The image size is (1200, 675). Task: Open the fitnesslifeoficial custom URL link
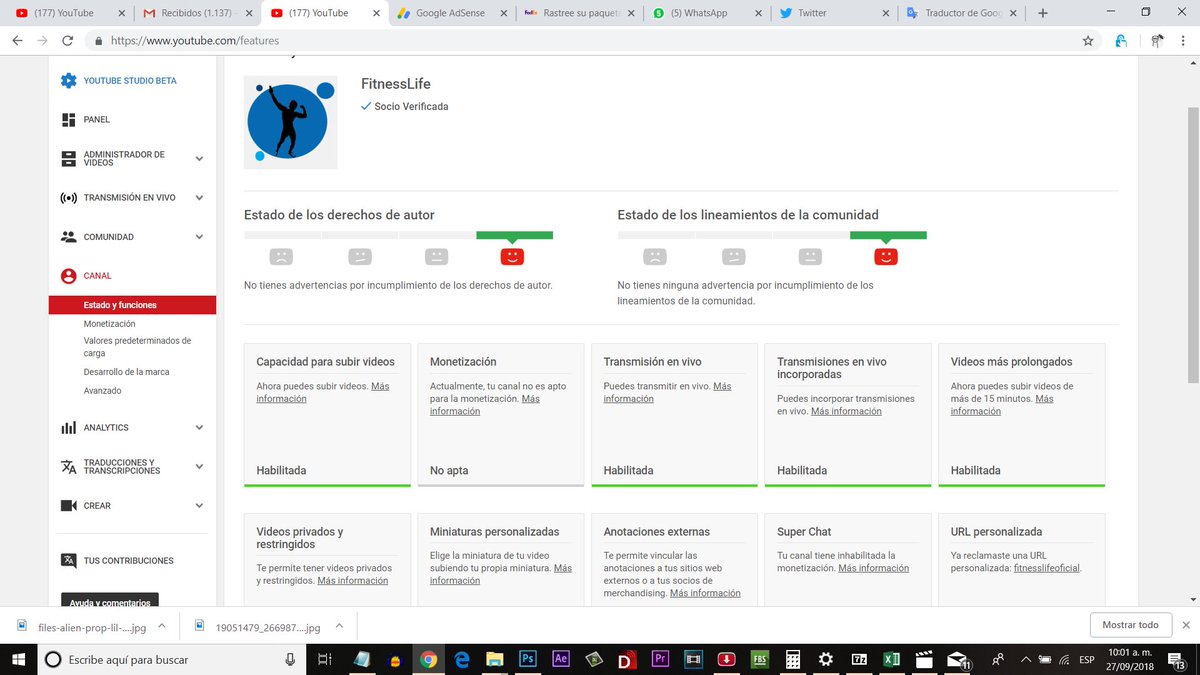[1046, 568]
